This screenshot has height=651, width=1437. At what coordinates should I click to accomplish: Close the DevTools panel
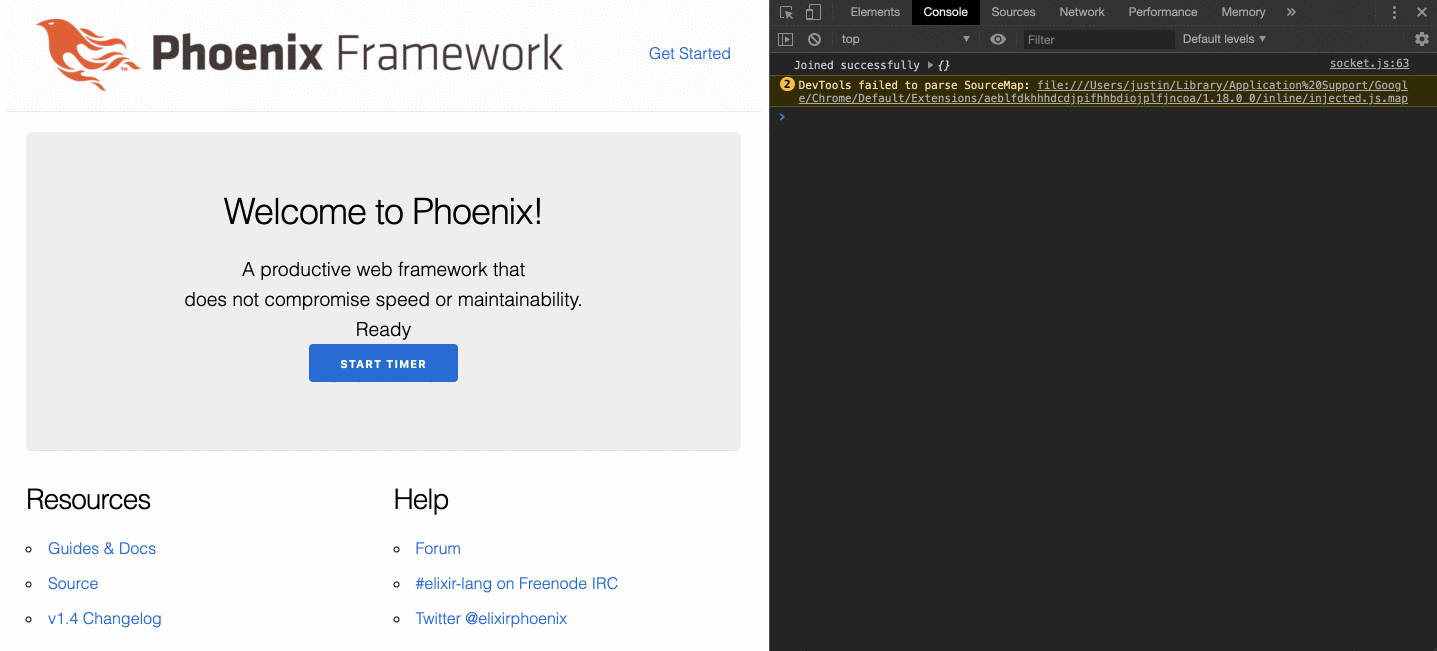click(x=1421, y=12)
